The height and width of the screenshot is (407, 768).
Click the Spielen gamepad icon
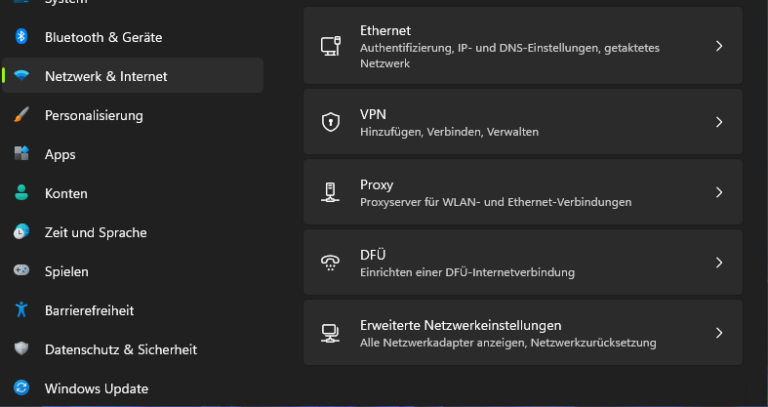[21, 271]
